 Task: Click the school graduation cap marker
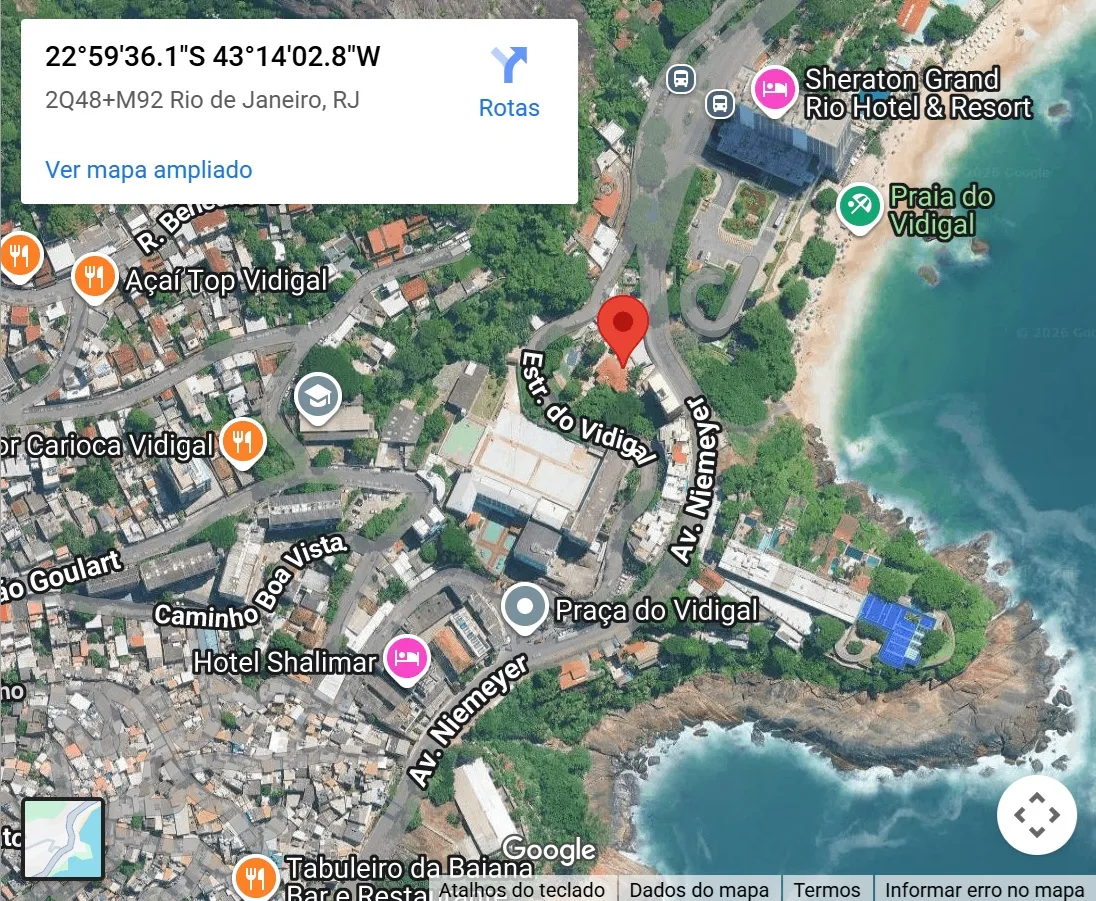[318, 399]
